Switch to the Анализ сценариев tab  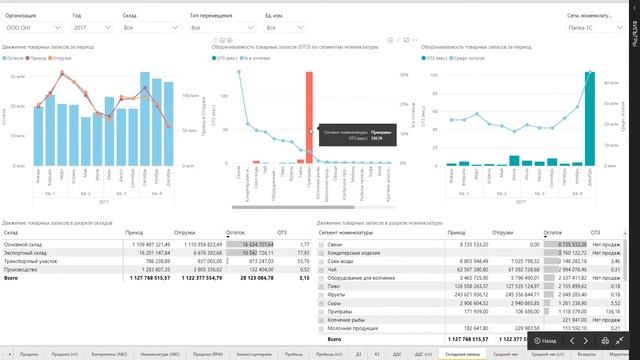(x=254, y=354)
